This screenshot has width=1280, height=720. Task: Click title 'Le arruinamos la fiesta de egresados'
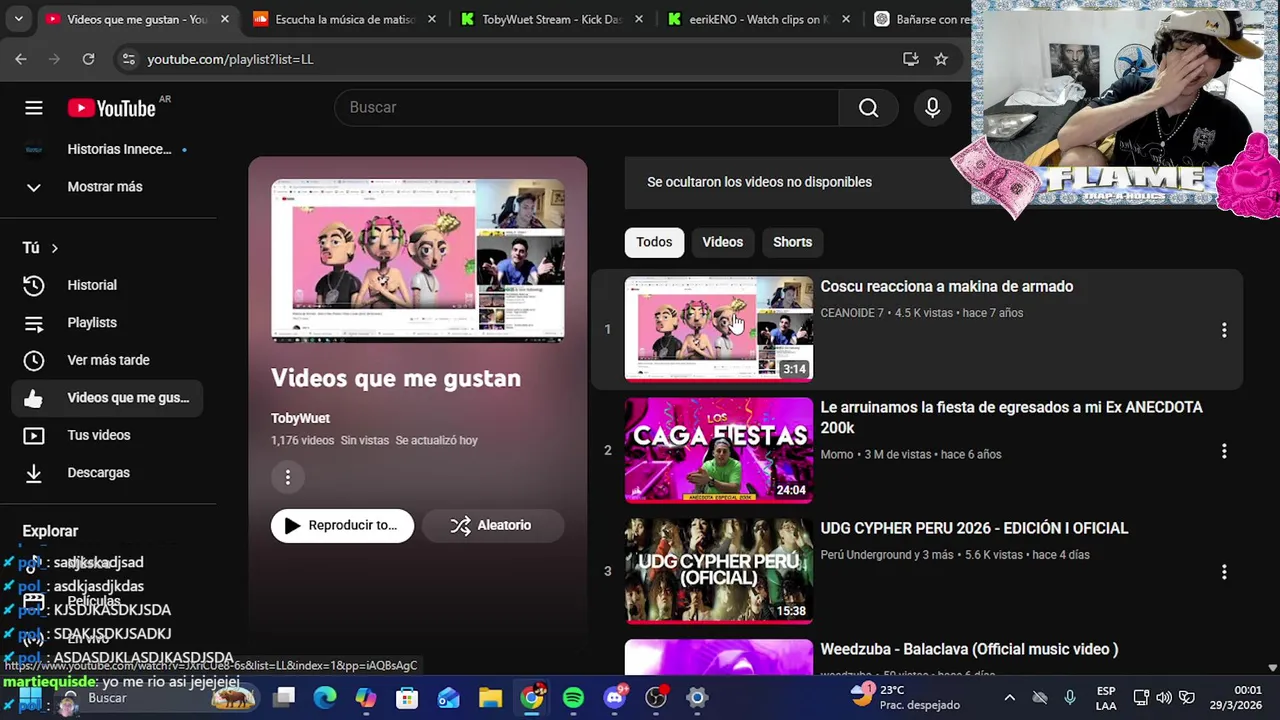pos(1011,417)
